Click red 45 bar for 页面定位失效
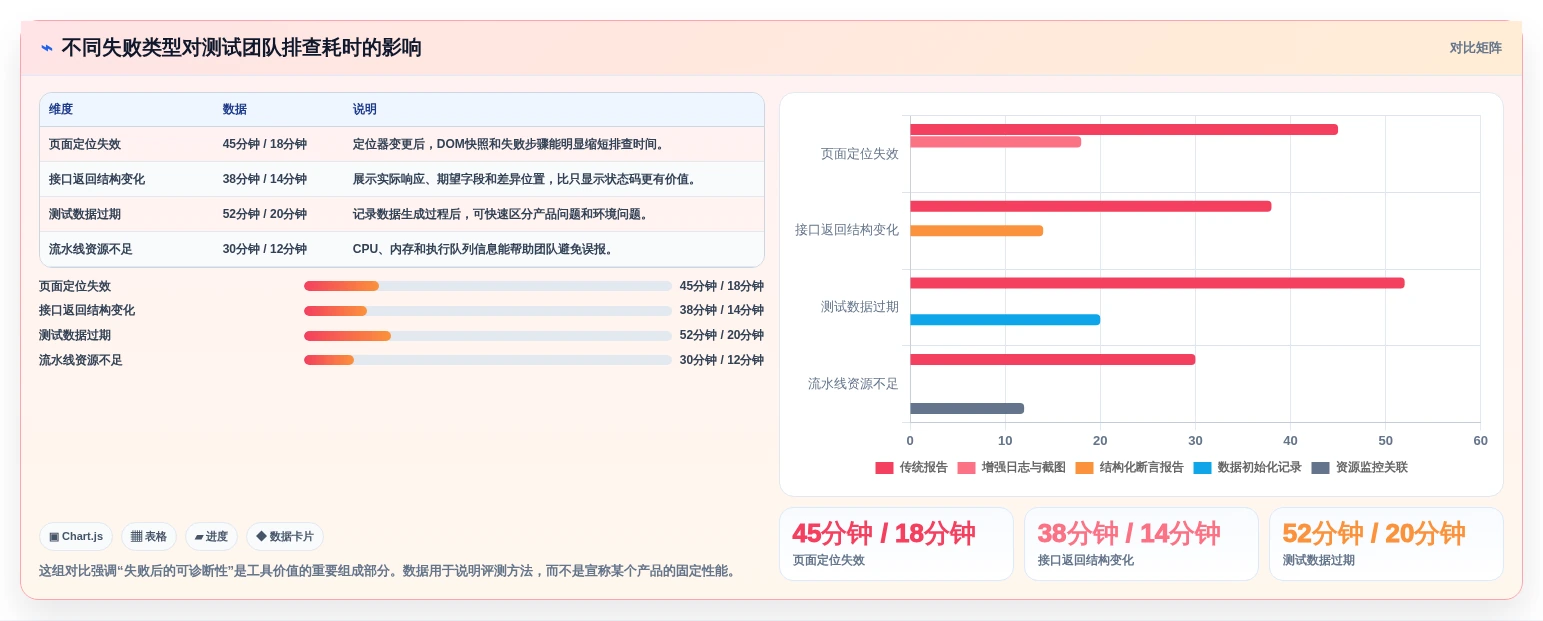 coord(1124,130)
